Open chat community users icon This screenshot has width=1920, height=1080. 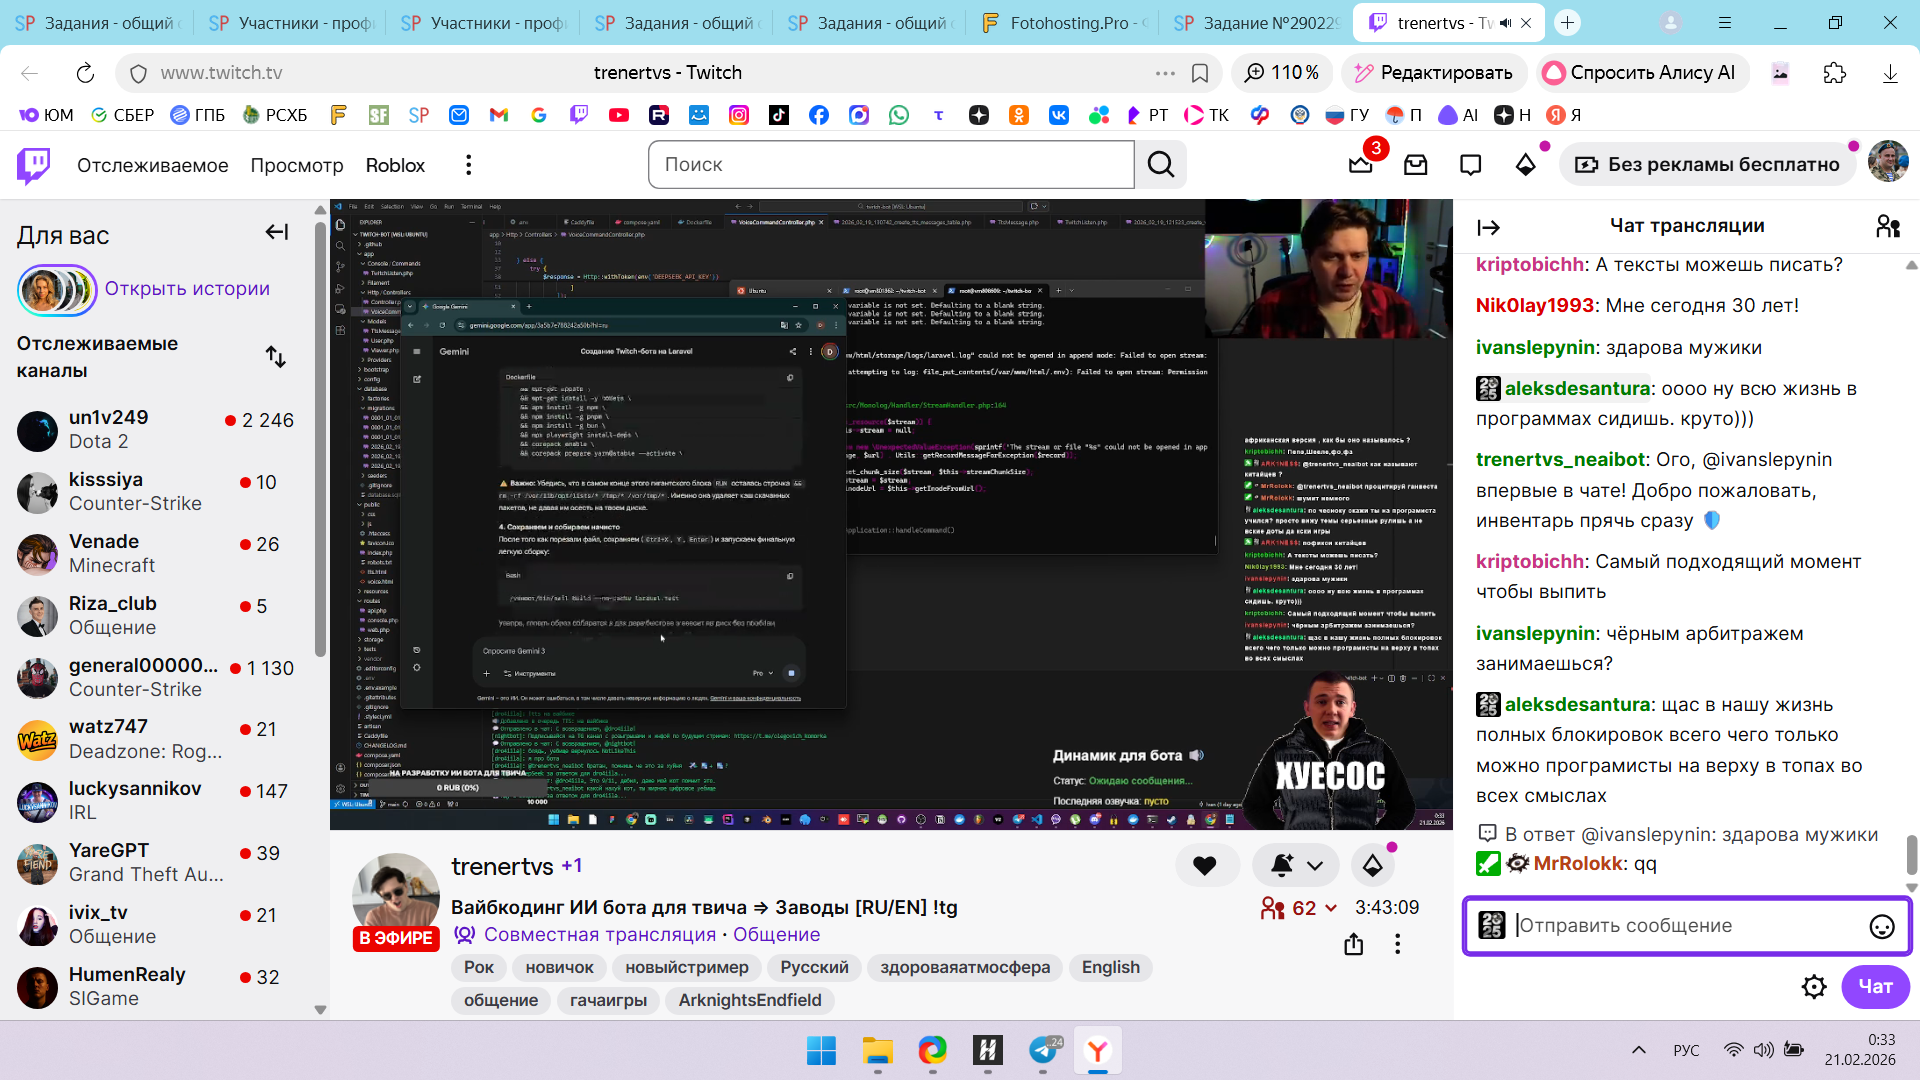[x=1887, y=227]
